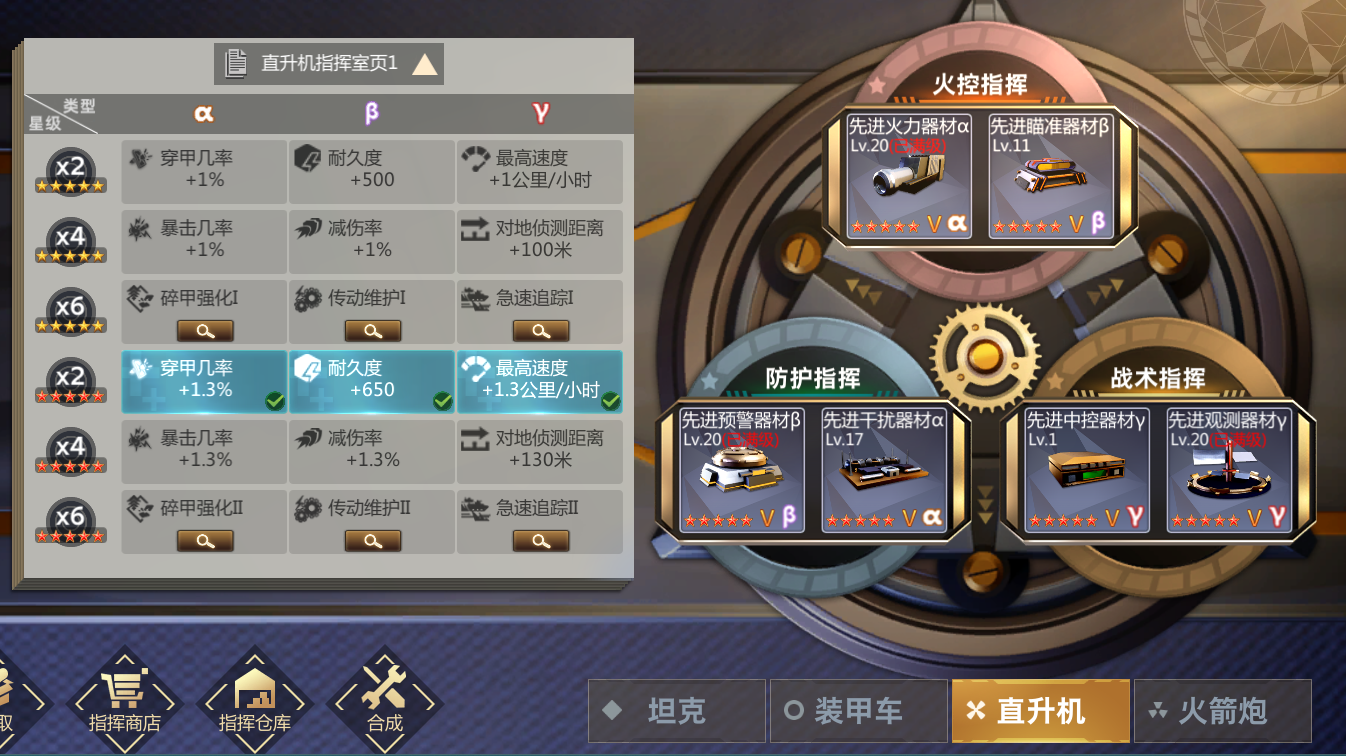The image size is (1346, 756).
Task: Select the 先进干扰器材α equipment card
Action: click(884, 469)
